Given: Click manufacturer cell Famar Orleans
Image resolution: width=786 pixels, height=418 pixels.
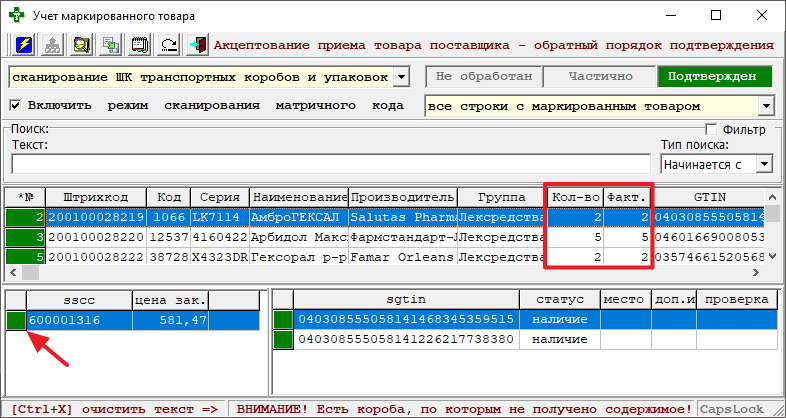Looking at the screenshot, I should [403, 257].
